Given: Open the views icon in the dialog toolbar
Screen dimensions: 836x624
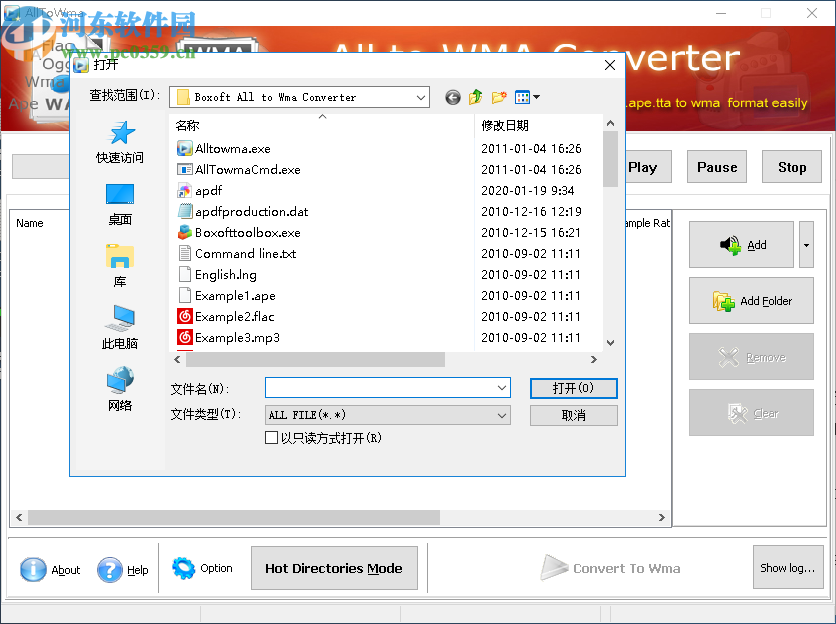Looking at the screenshot, I should coord(523,97).
